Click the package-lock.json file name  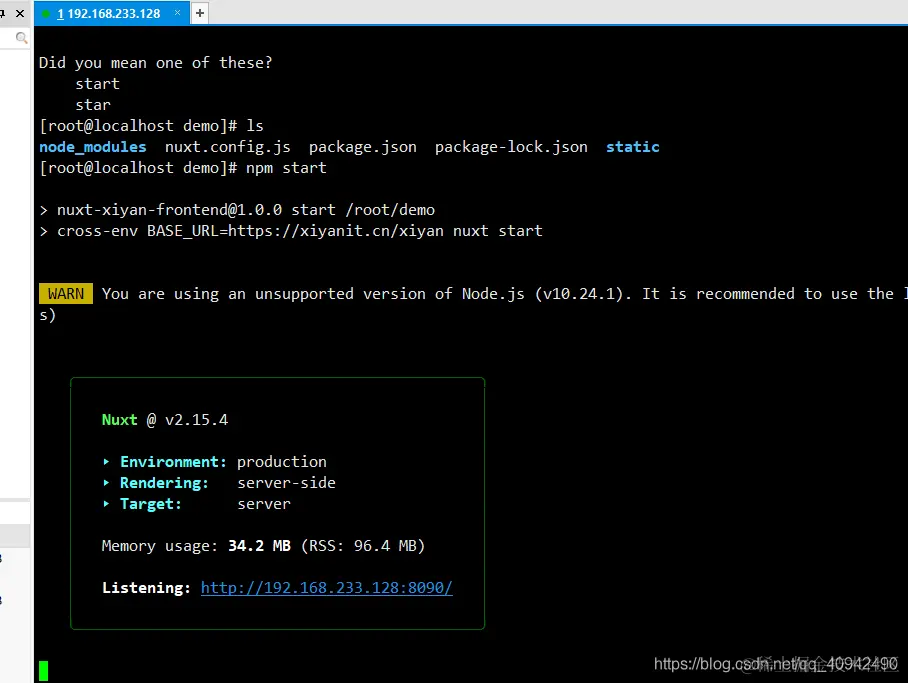point(511,147)
